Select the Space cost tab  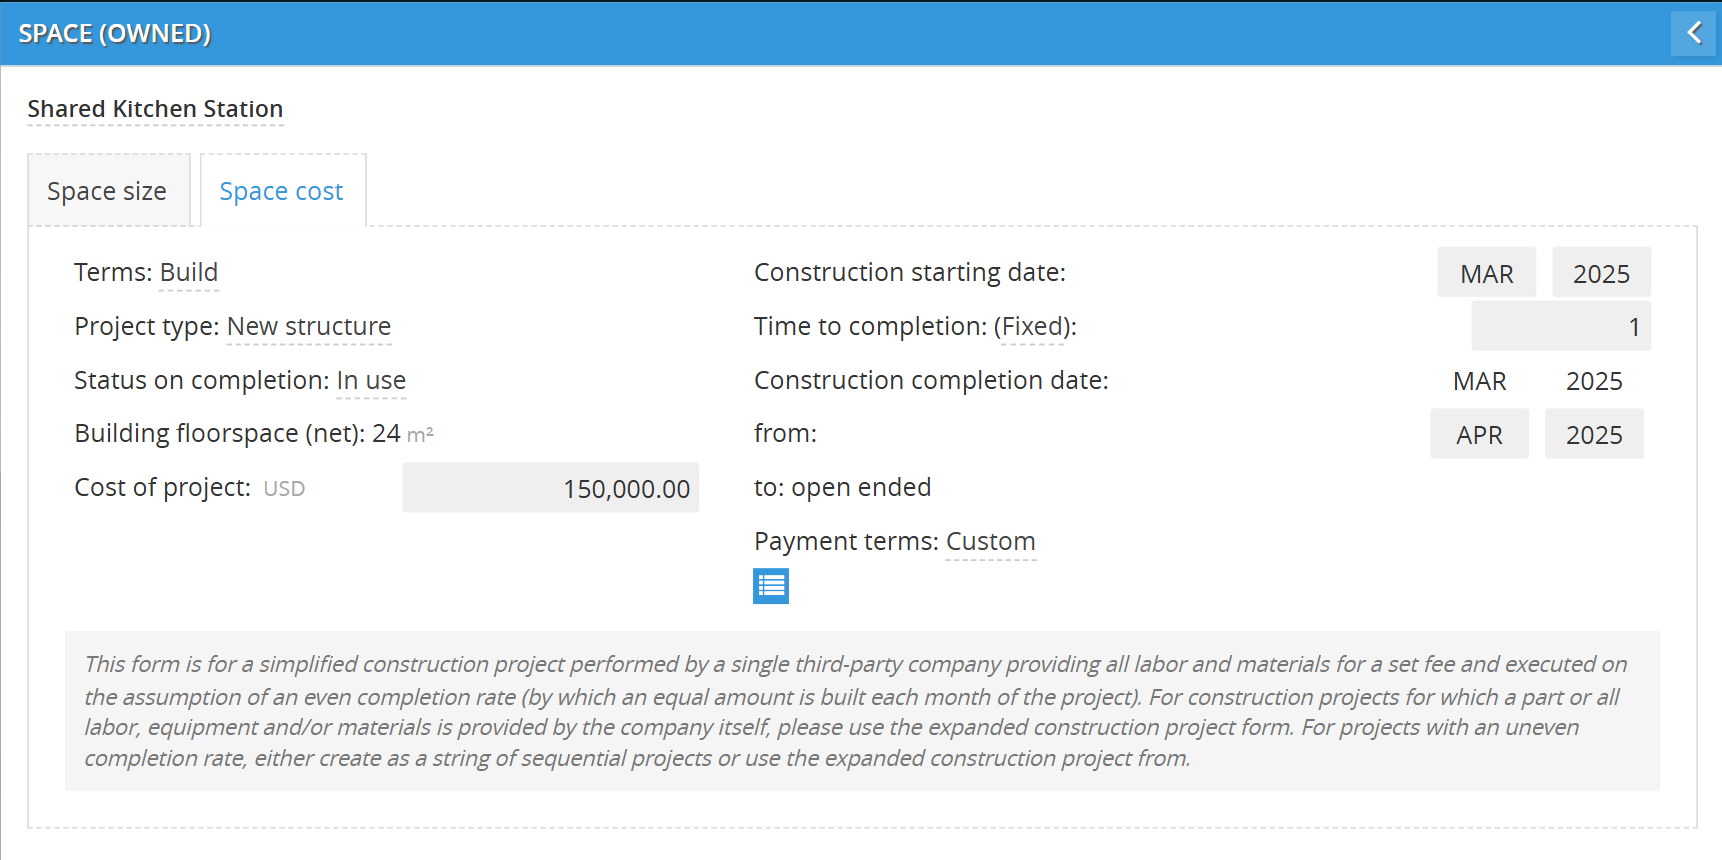tap(281, 191)
